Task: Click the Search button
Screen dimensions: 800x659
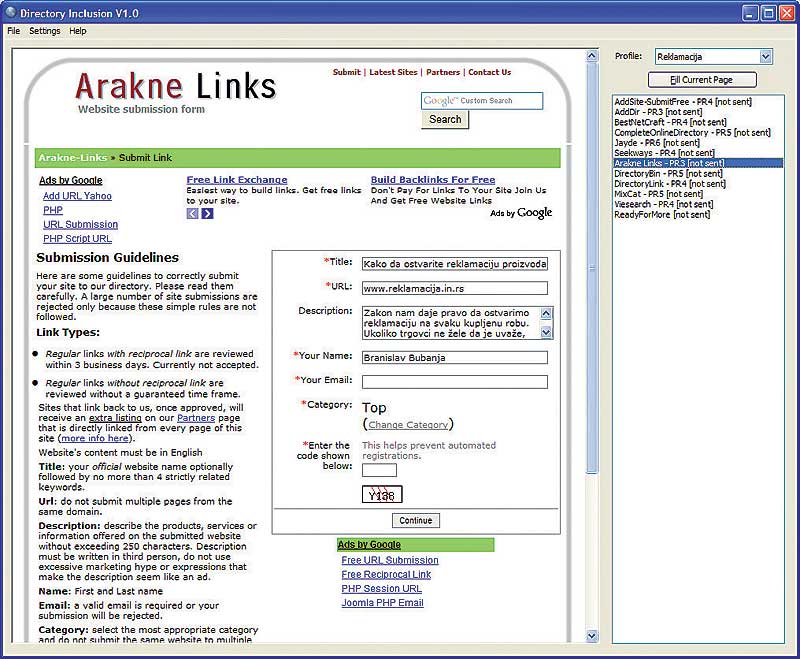Action: [x=445, y=119]
